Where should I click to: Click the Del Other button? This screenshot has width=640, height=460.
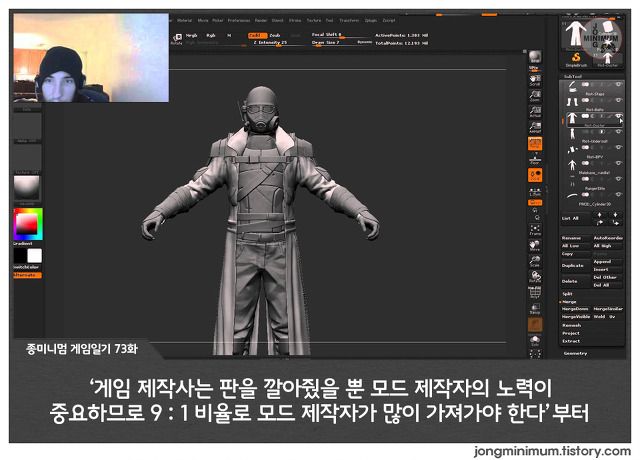tap(608, 277)
